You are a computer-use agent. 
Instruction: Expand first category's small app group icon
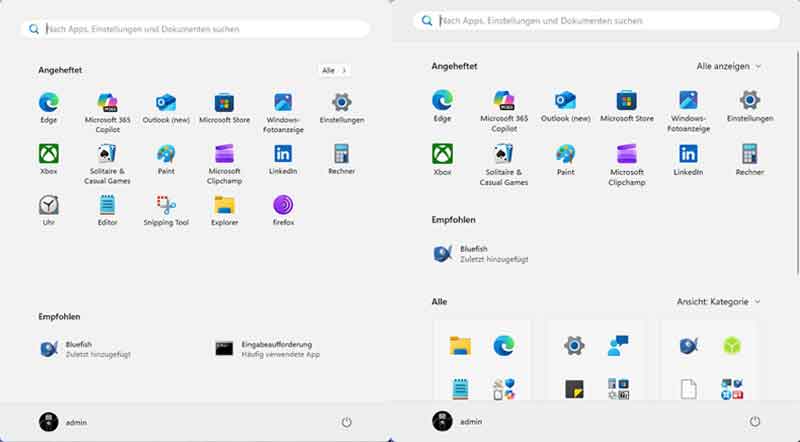504,389
